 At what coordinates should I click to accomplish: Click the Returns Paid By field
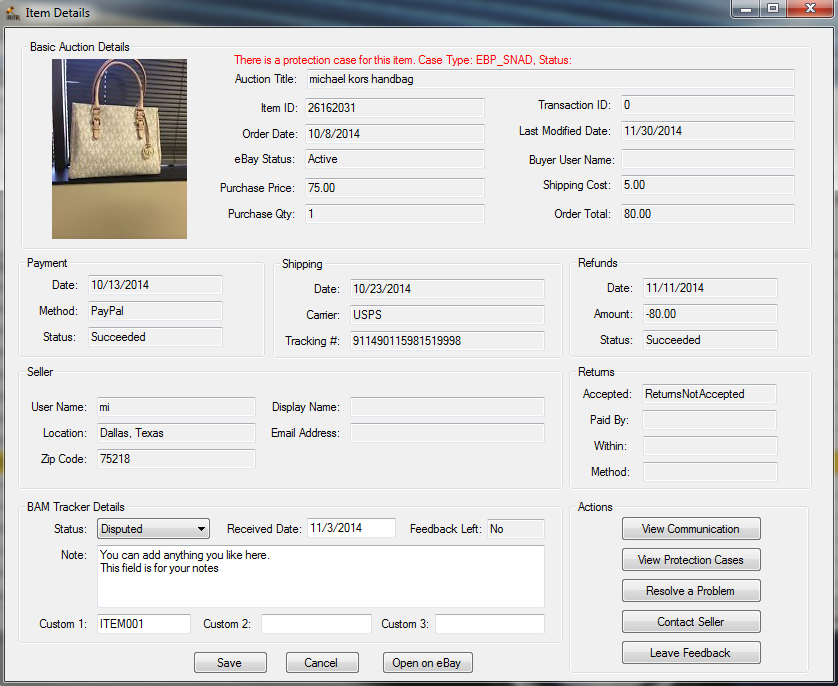click(x=710, y=420)
